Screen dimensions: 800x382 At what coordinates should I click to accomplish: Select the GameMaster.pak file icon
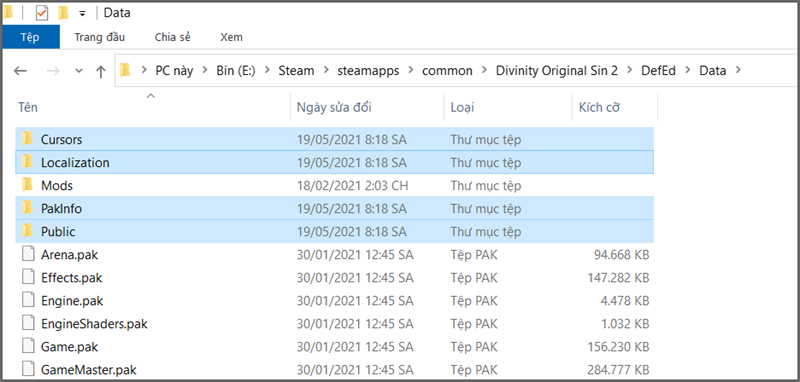pos(28,369)
